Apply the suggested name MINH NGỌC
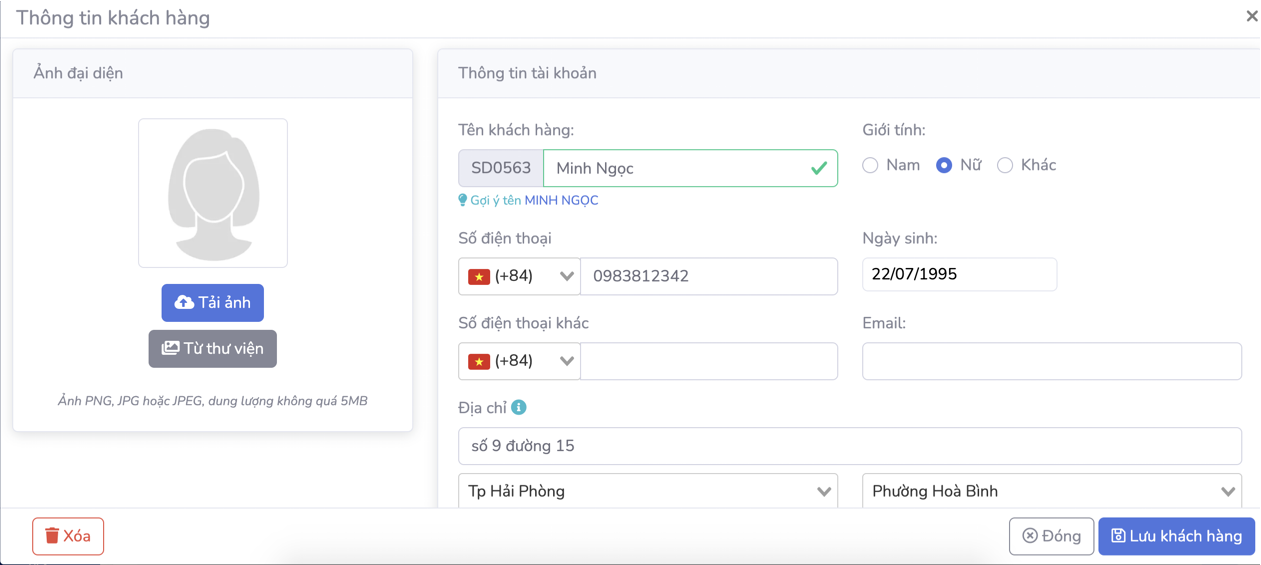The width and height of the screenshot is (1261, 565). (x=561, y=200)
